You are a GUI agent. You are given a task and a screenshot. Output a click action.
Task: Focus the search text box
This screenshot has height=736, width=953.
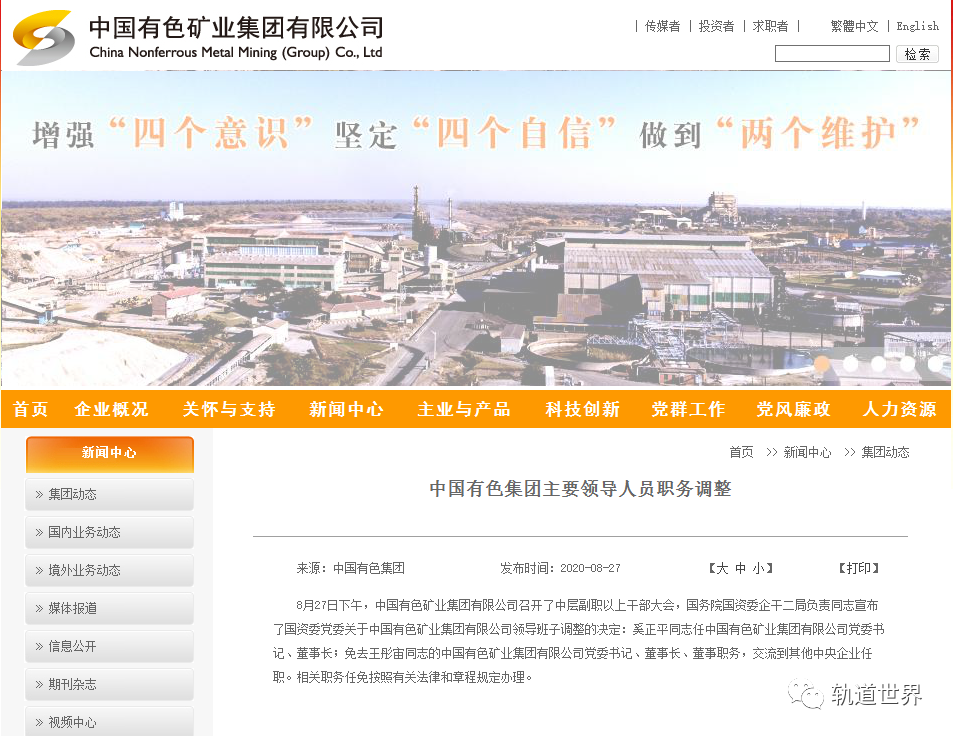click(832, 53)
